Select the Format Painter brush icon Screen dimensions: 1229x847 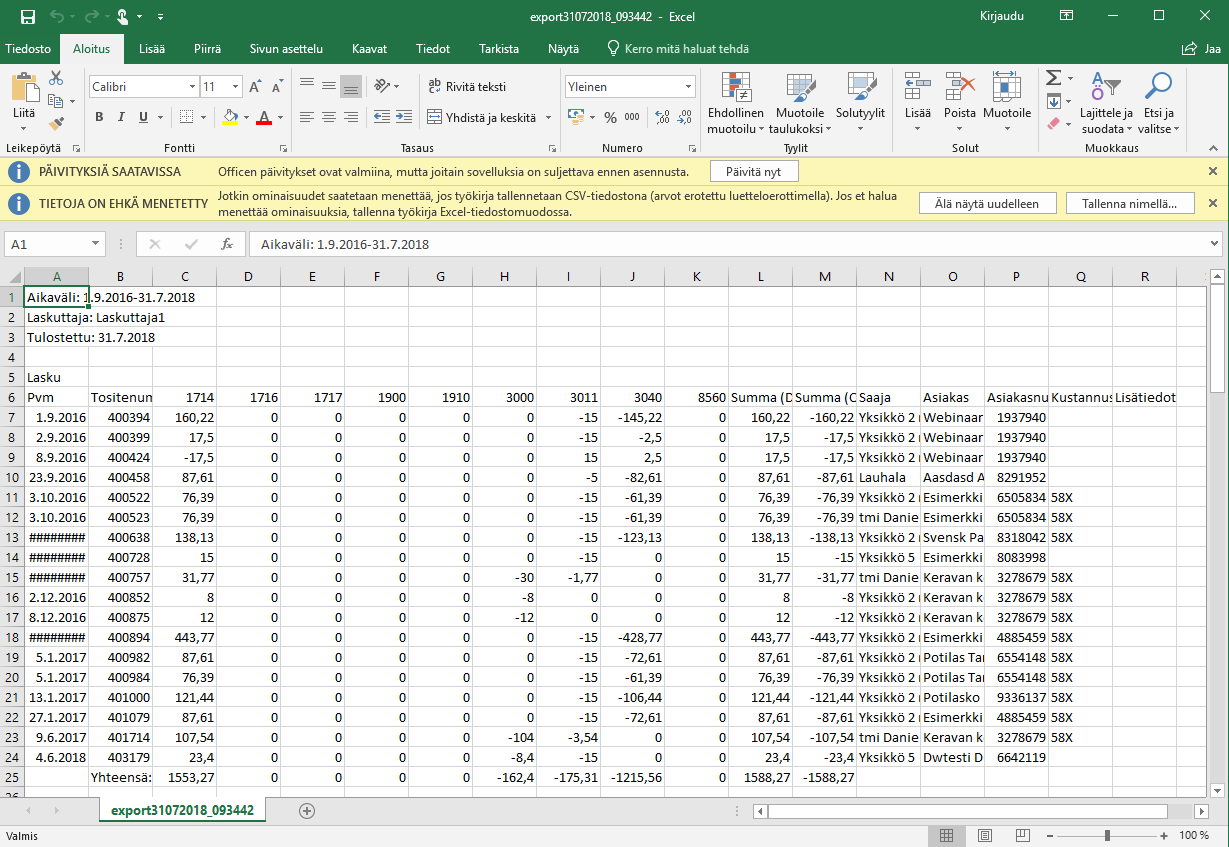[56, 124]
